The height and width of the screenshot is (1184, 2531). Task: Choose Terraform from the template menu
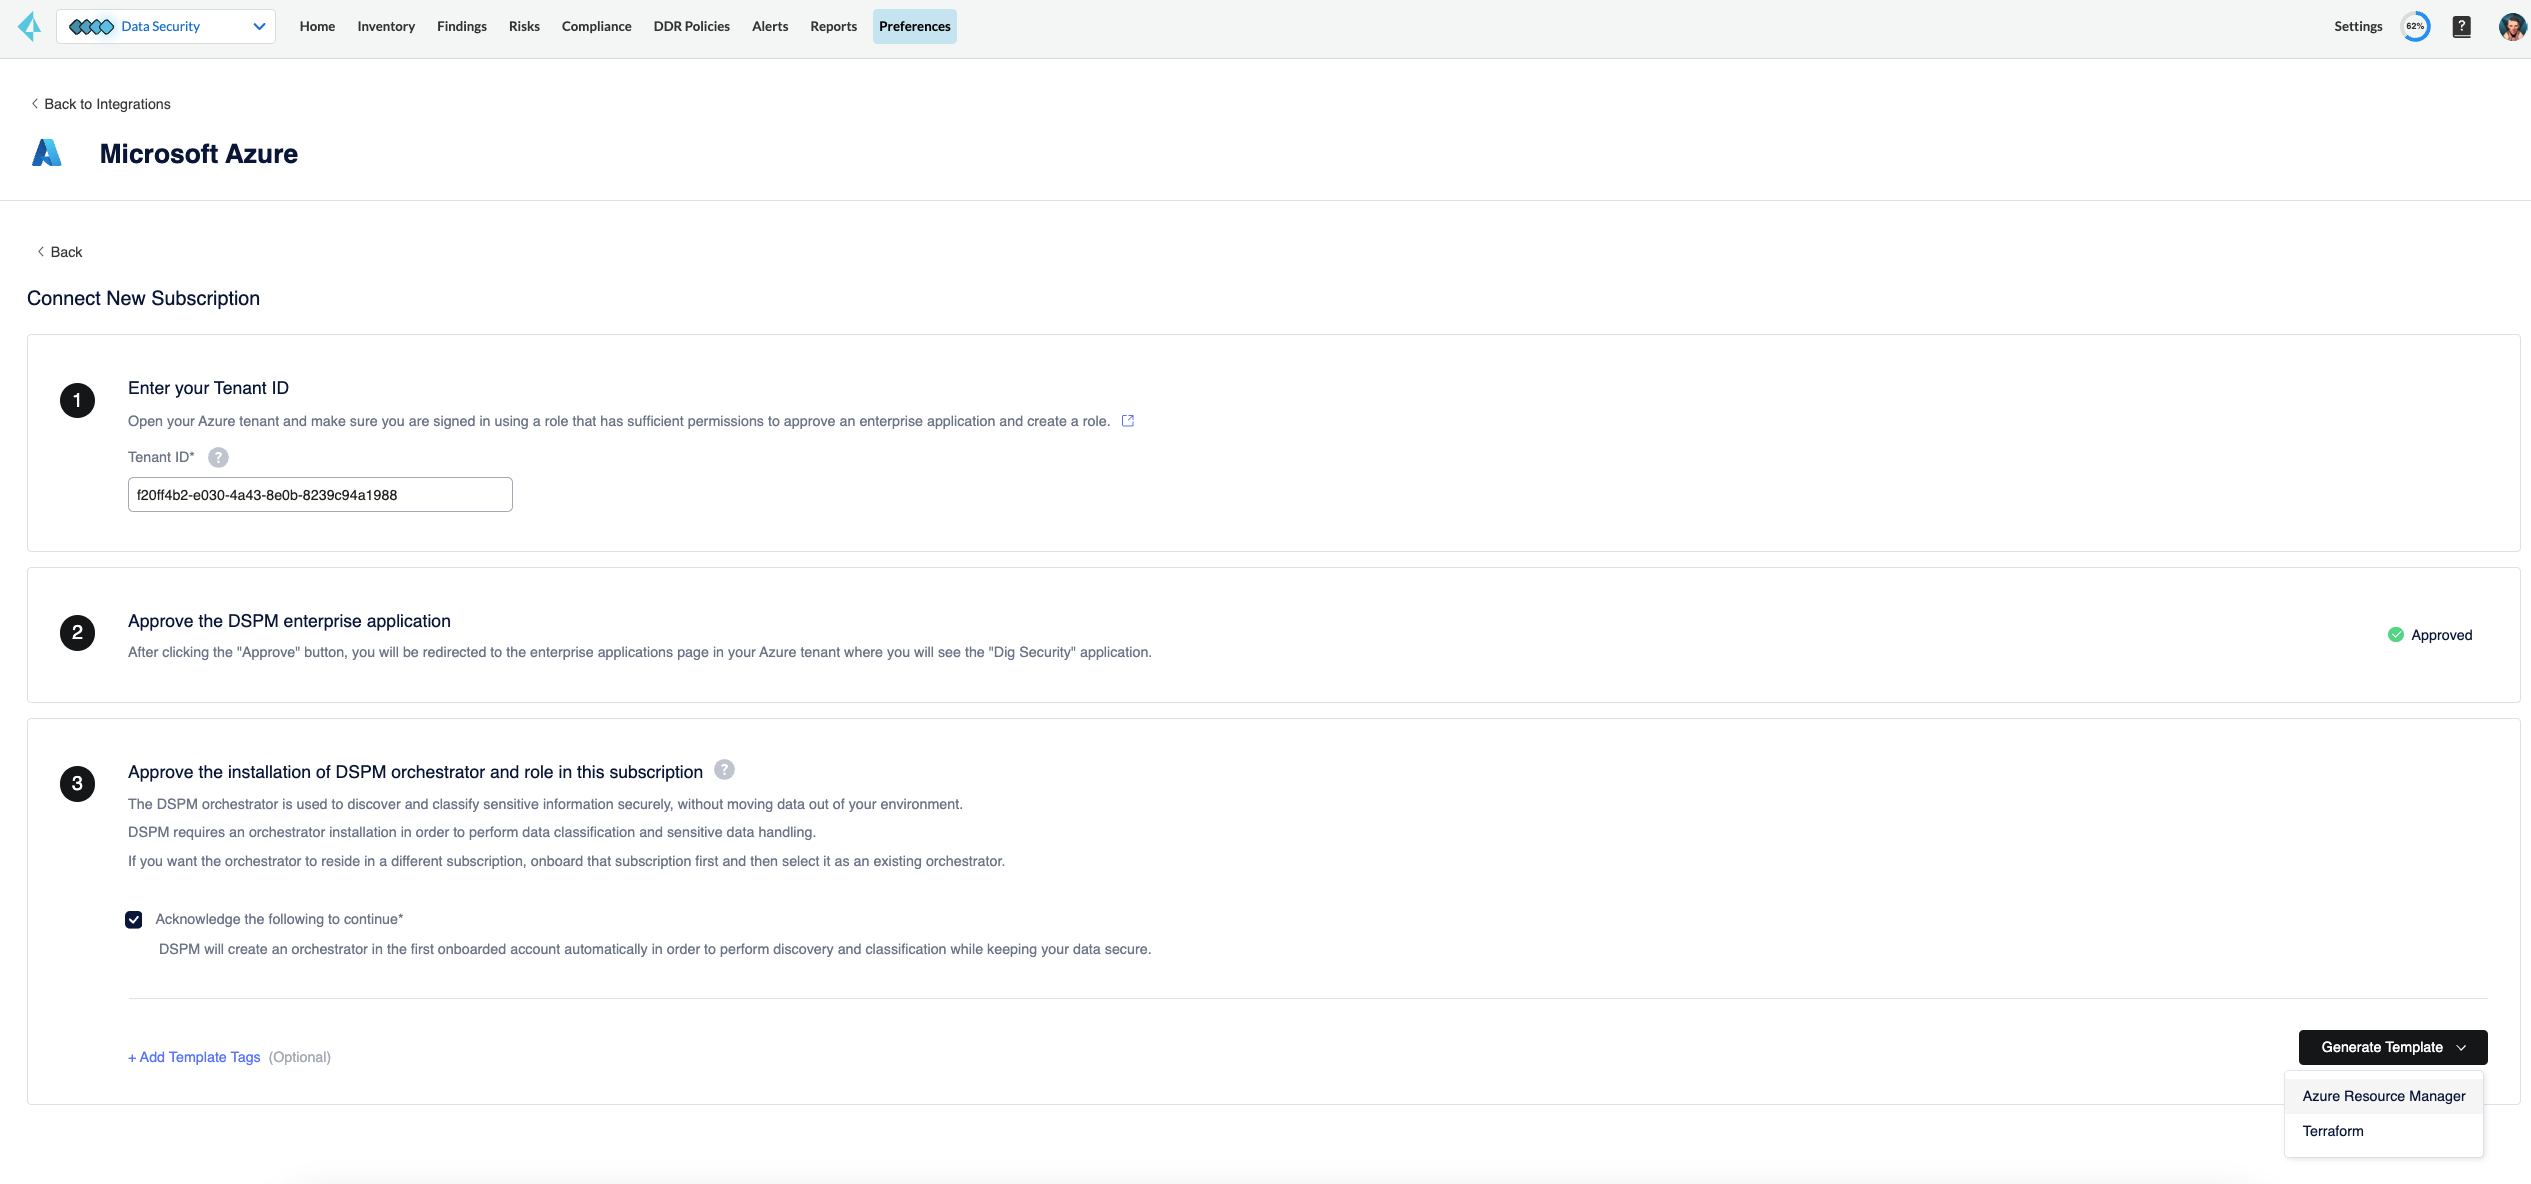pos(2332,1131)
